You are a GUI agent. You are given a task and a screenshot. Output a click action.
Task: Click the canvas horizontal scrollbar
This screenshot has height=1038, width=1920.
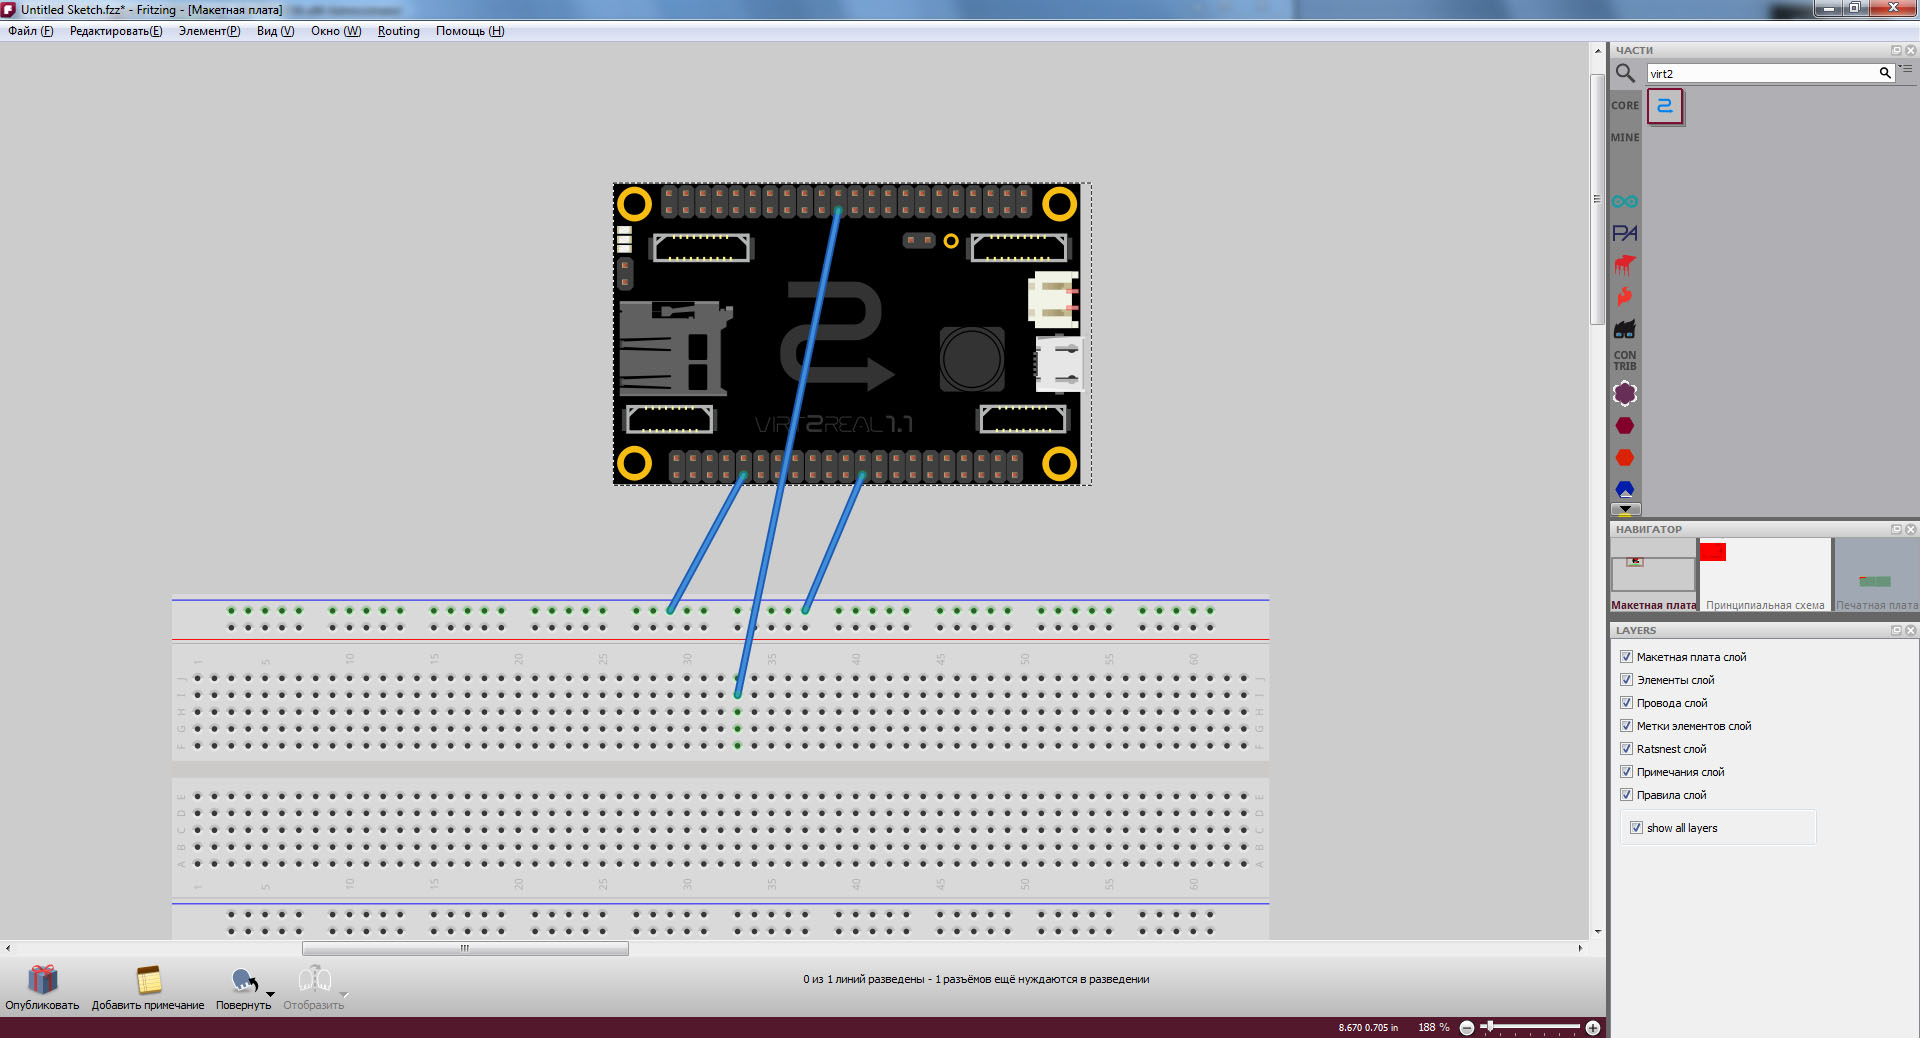tap(465, 948)
